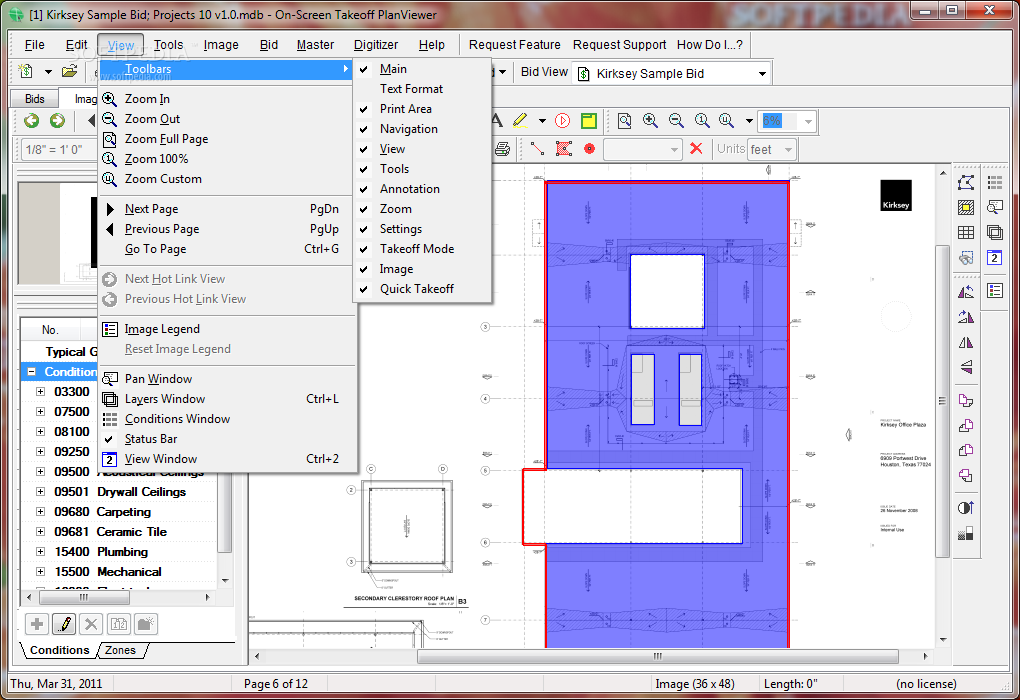This screenshot has width=1020, height=700.
Task: Open the zoom percentage dropdown
Action: point(808,121)
